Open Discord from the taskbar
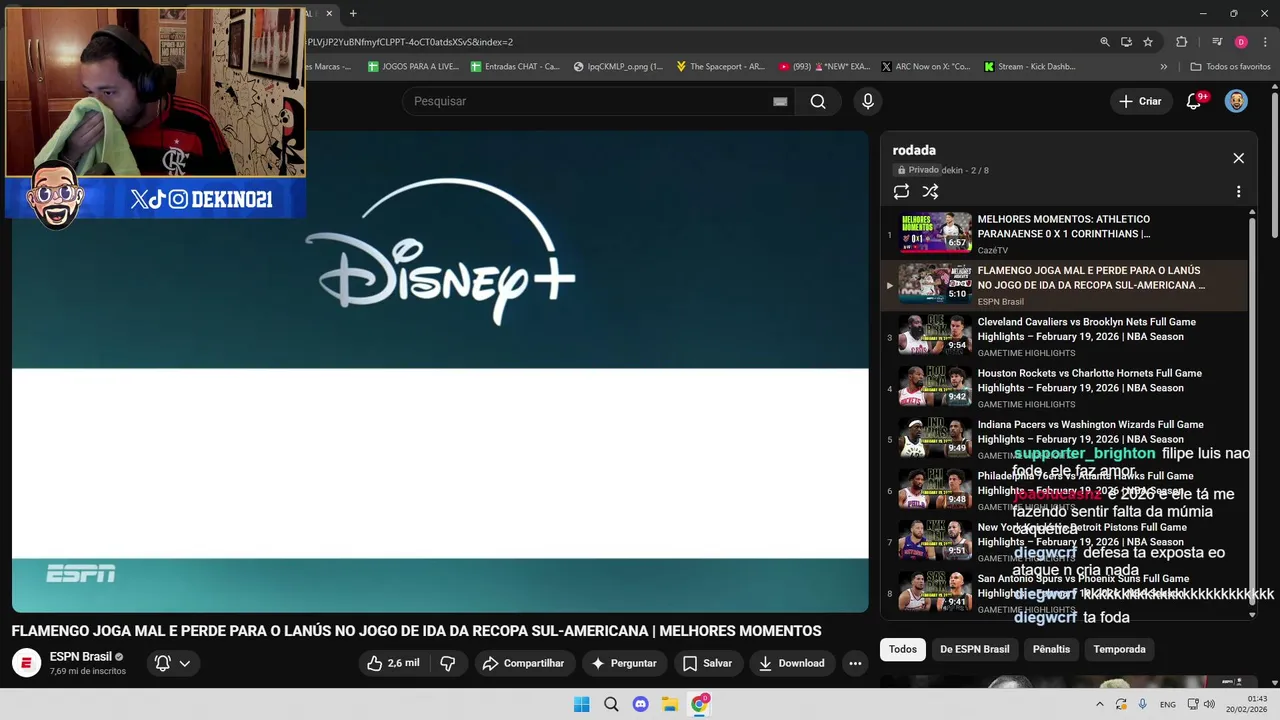Screen dimensions: 1280x720 coord(641,704)
